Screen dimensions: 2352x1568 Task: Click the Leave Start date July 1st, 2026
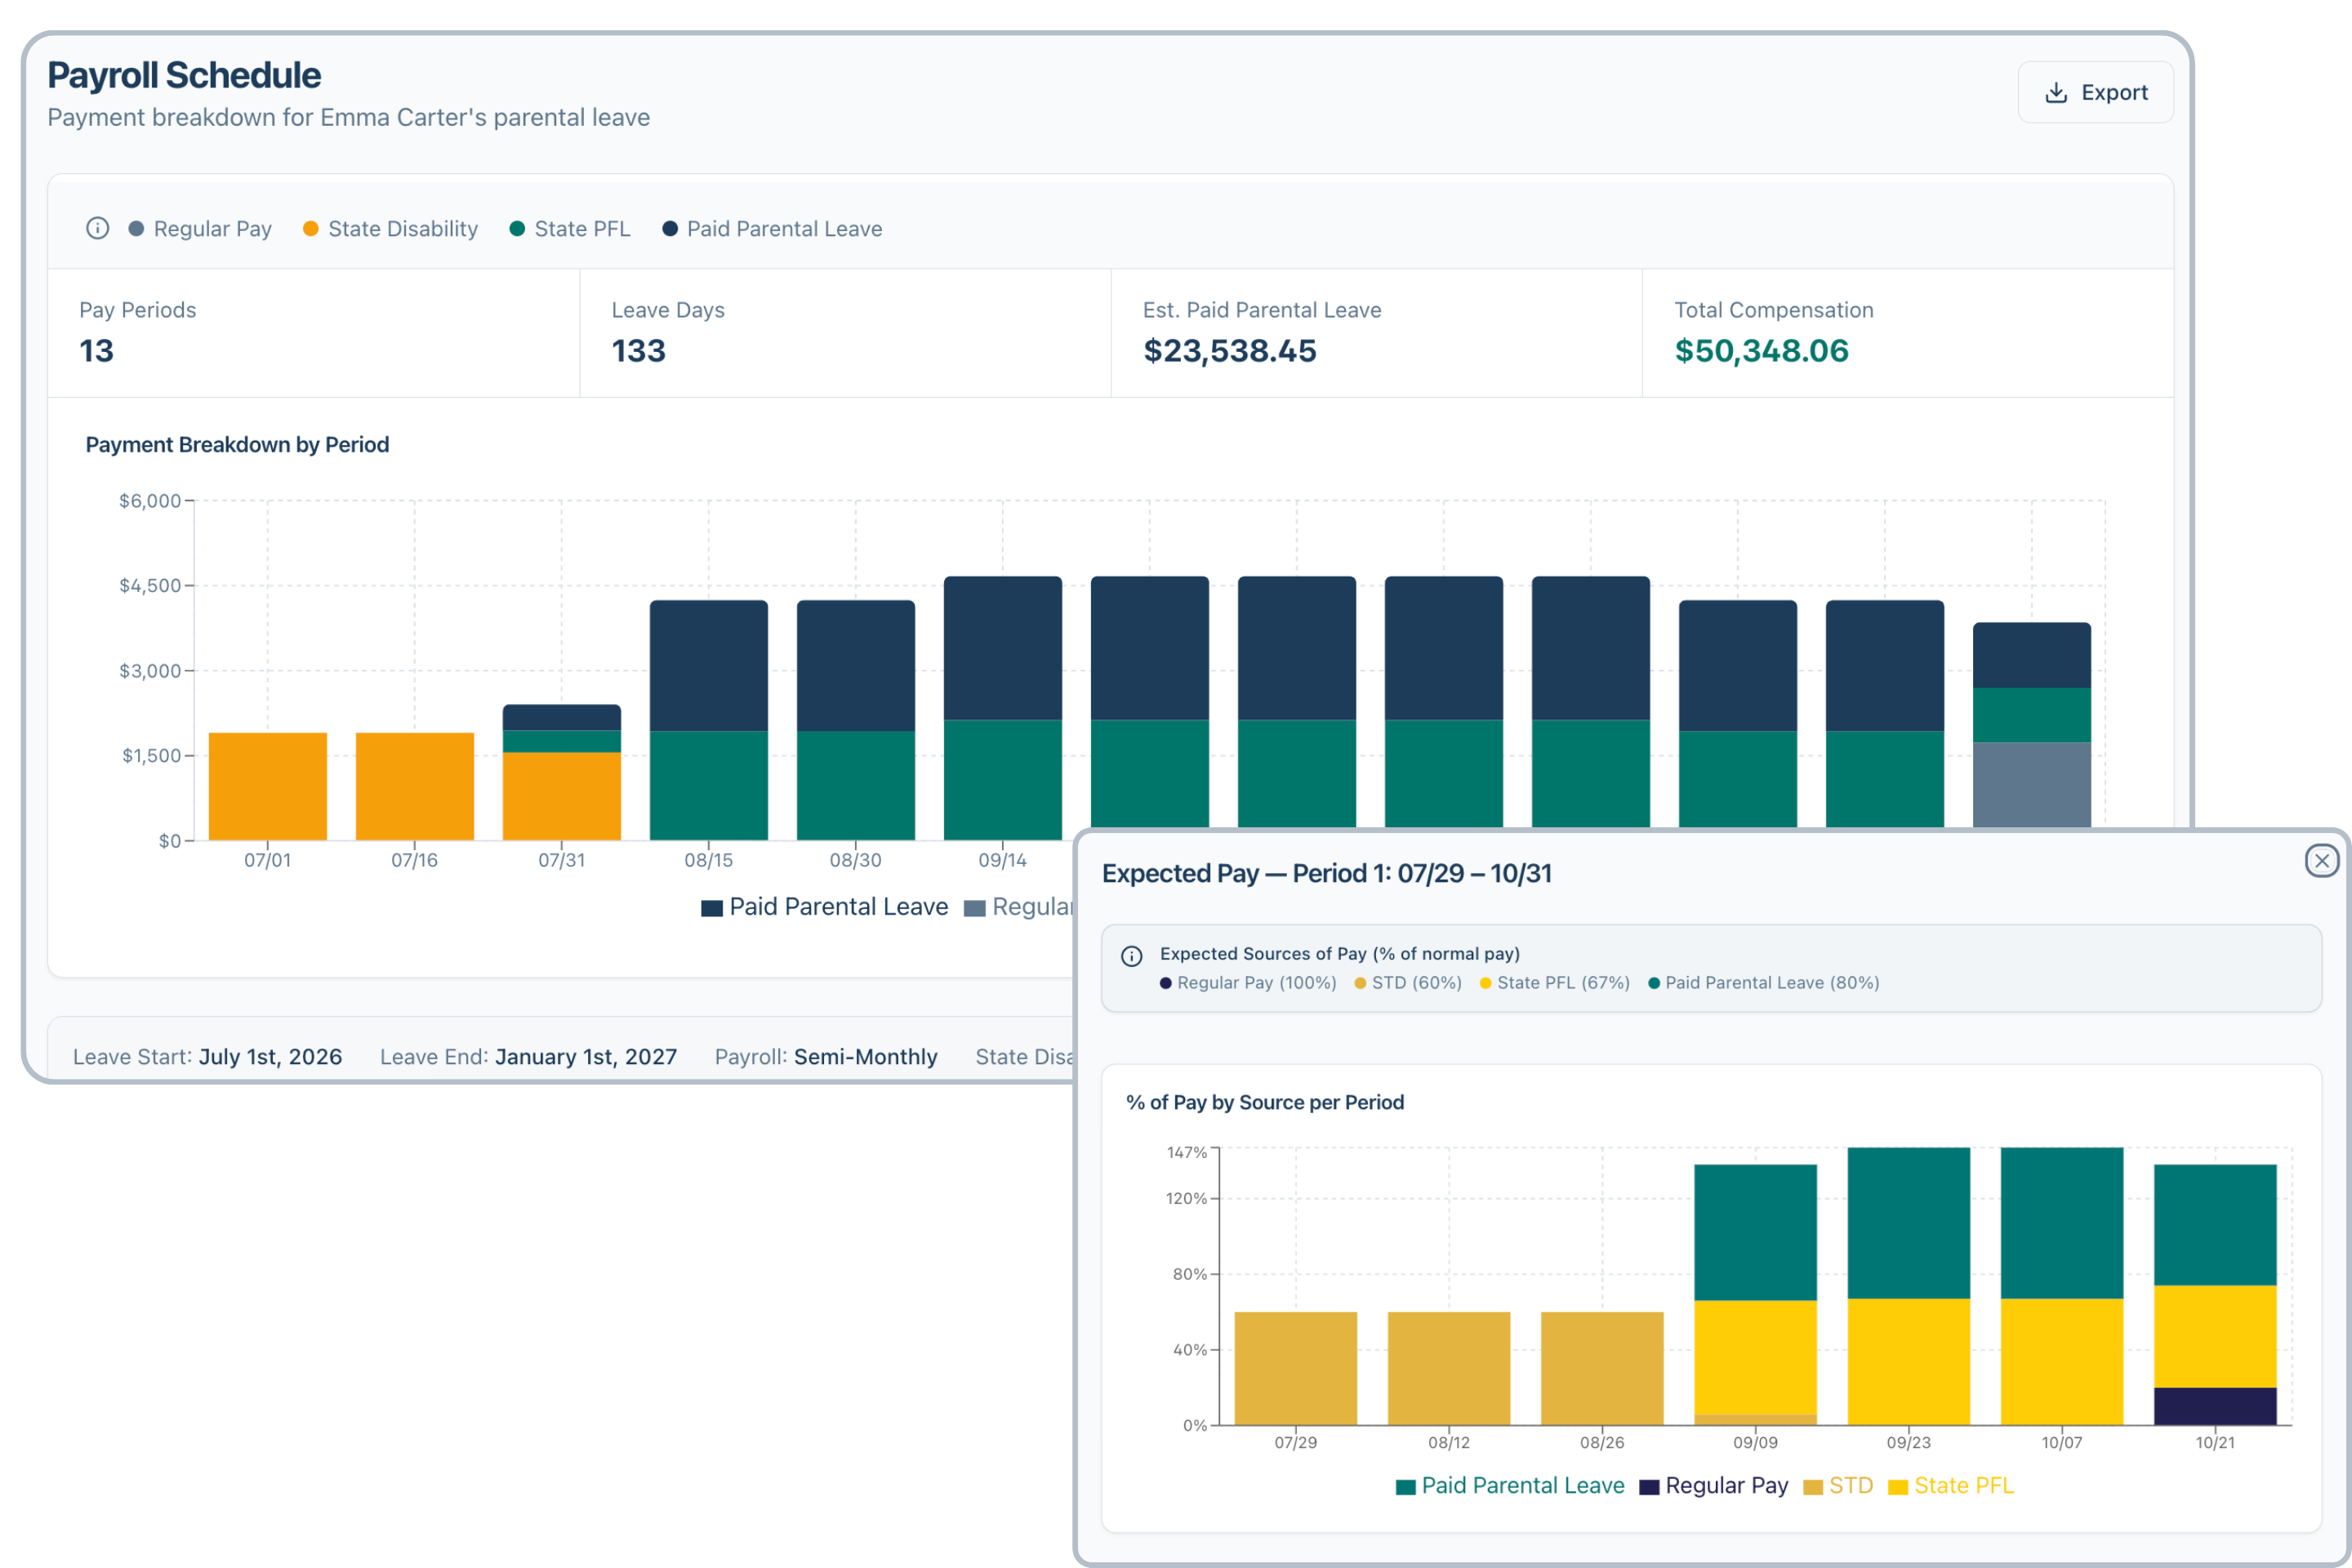tap(270, 1057)
